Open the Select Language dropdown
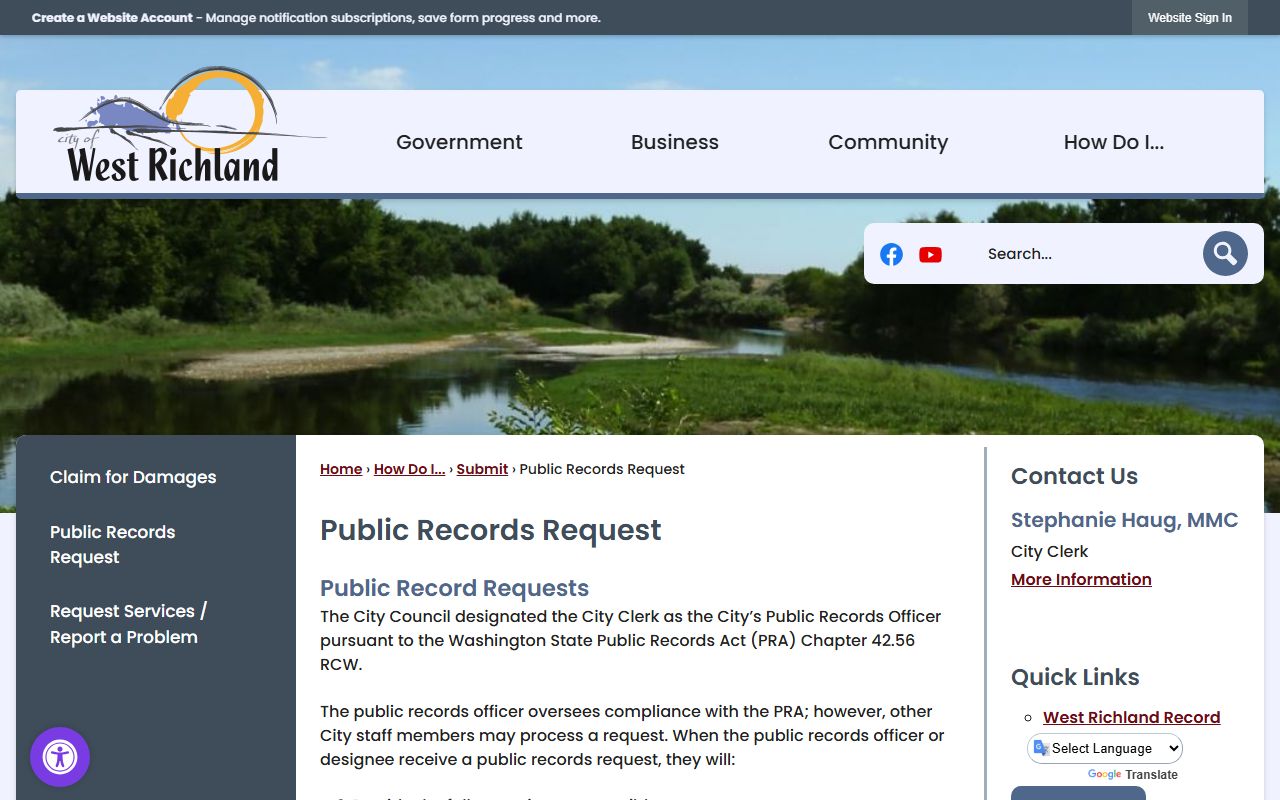This screenshot has width=1280, height=800. [x=1105, y=748]
